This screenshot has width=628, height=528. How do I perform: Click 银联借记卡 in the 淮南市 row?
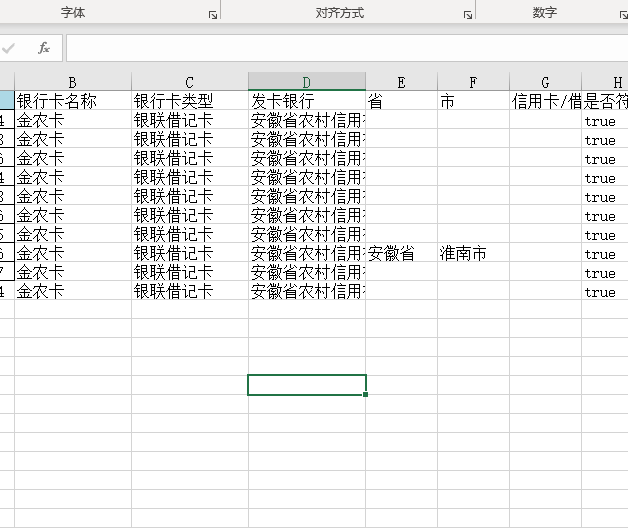coord(190,253)
